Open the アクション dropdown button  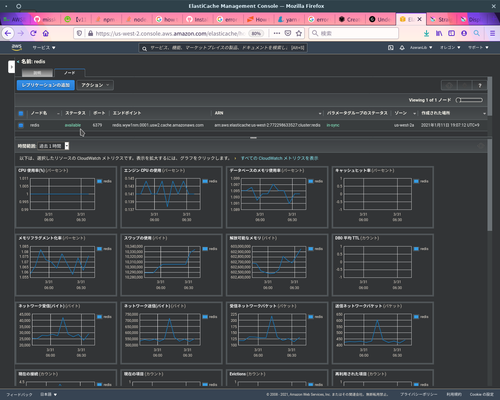pyautogui.click(x=95, y=85)
